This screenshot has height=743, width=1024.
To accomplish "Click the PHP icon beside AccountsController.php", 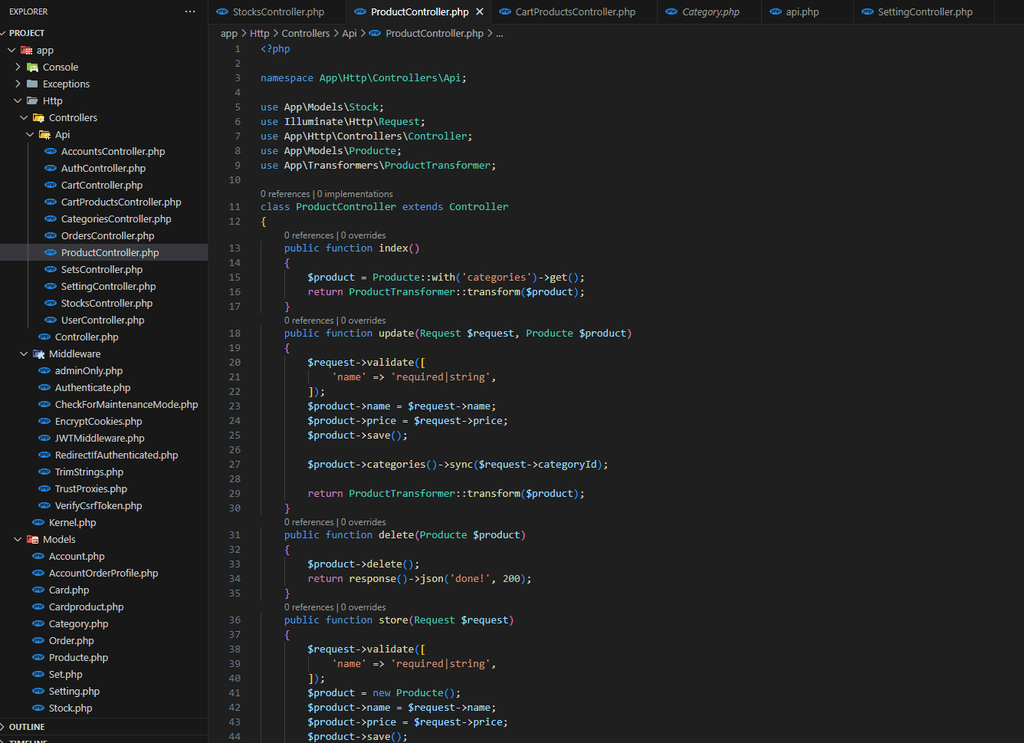I will tap(51, 151).
